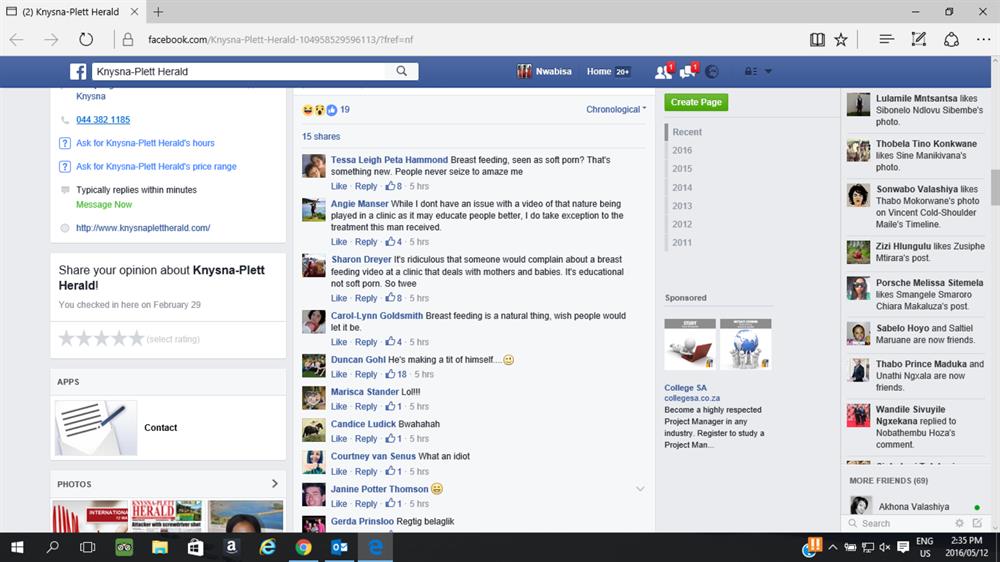Open Task View in taskbar
The image size is (1000, 562).
coord(87,547)
